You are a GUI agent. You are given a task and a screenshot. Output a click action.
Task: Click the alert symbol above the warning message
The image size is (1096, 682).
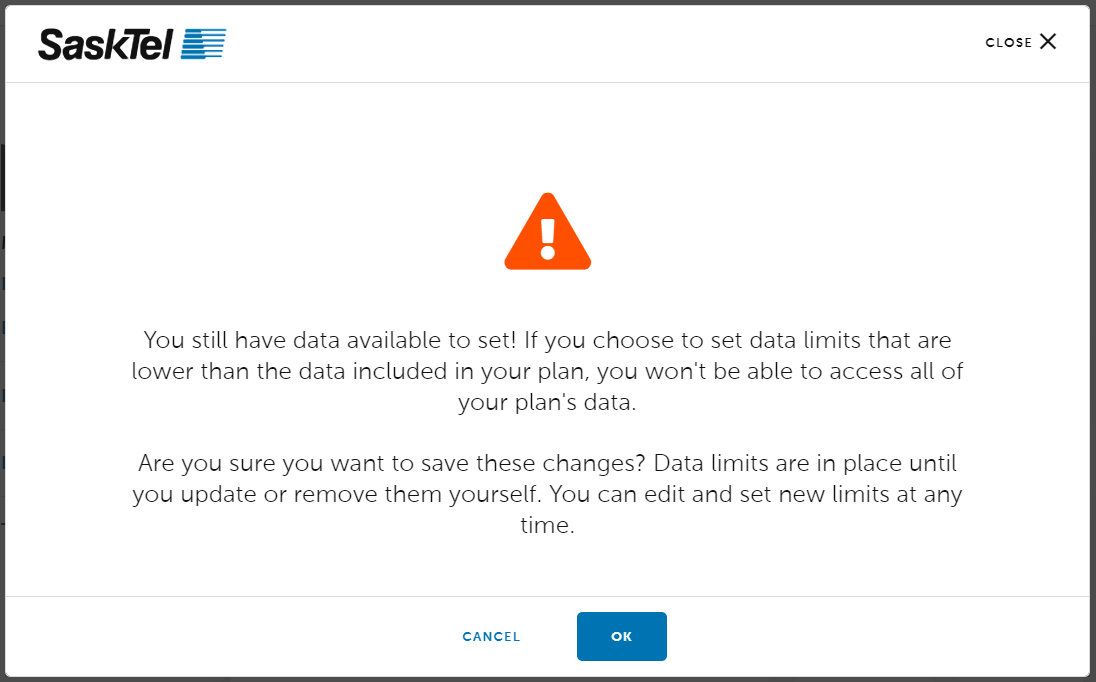pyautogui.click(x=547, y=230)
